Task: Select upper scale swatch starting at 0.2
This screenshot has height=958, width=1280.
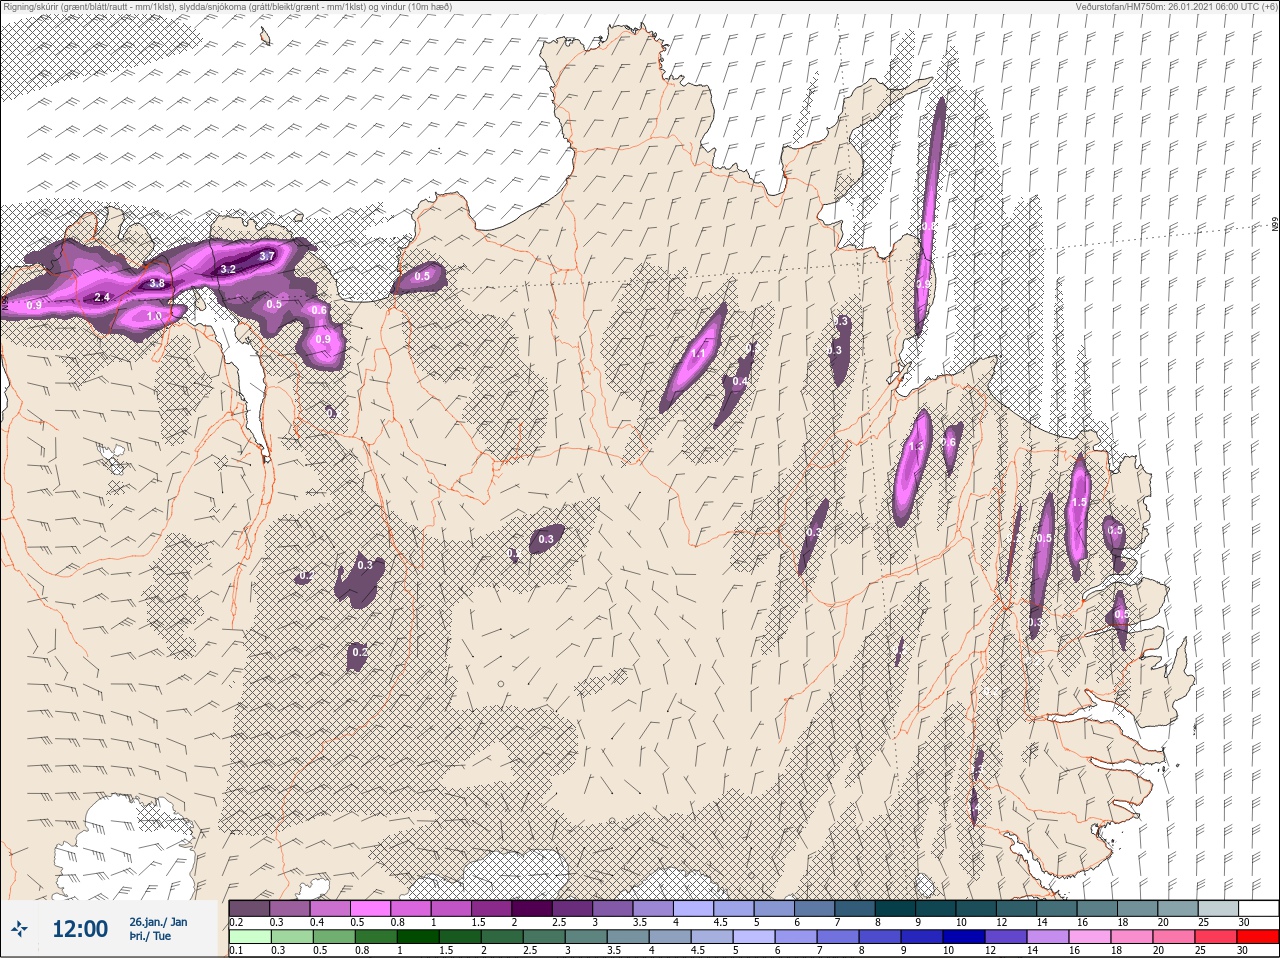Action: (249, 908)
